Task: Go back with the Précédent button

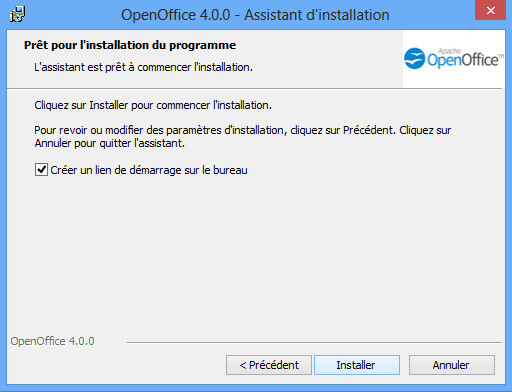Action: (269, 365)
